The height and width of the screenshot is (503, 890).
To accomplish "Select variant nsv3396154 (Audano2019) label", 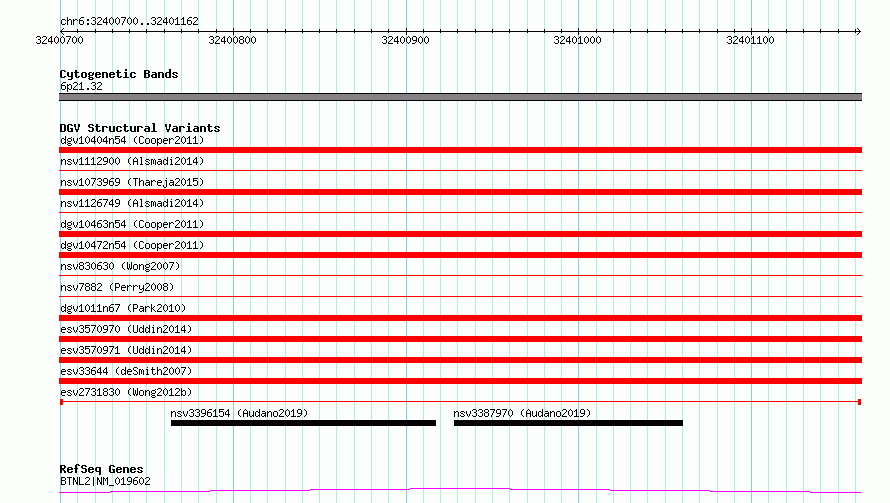I will point(239,413).
